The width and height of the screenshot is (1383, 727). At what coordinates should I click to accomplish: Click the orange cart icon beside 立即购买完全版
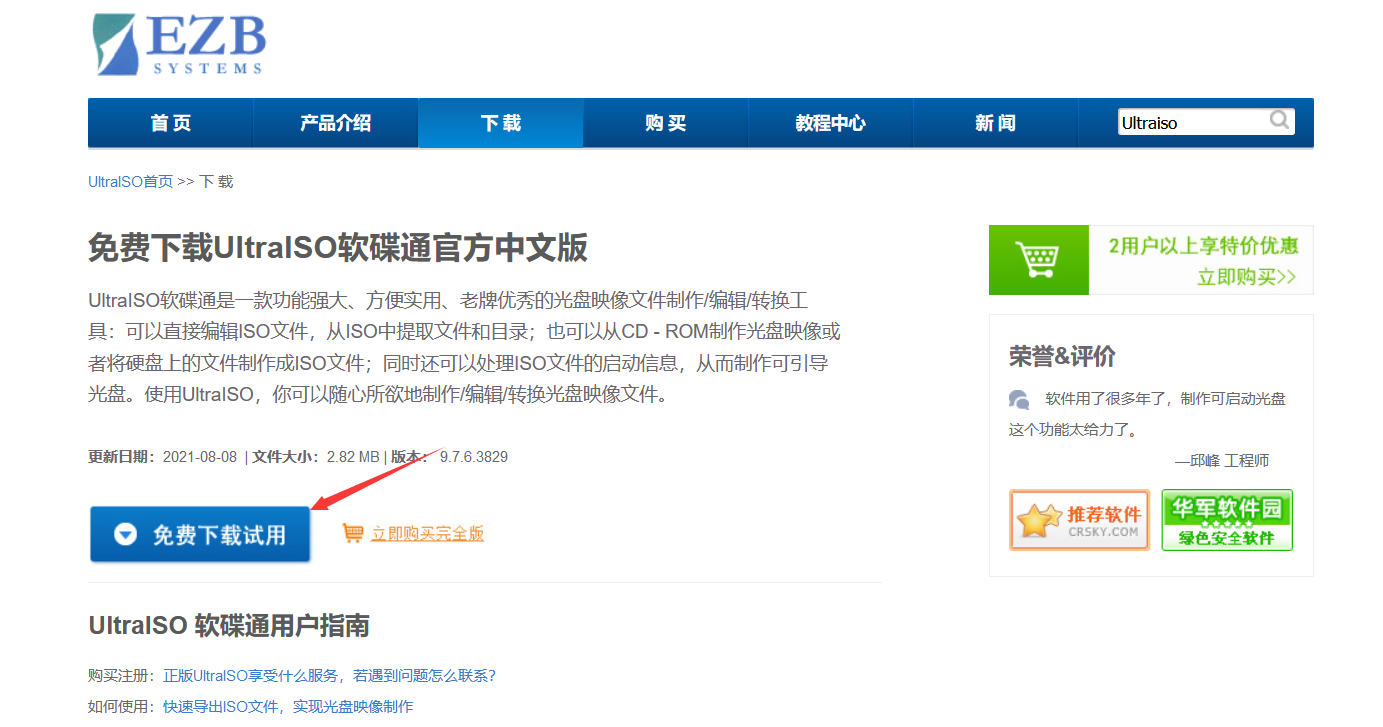click(352, 534)
